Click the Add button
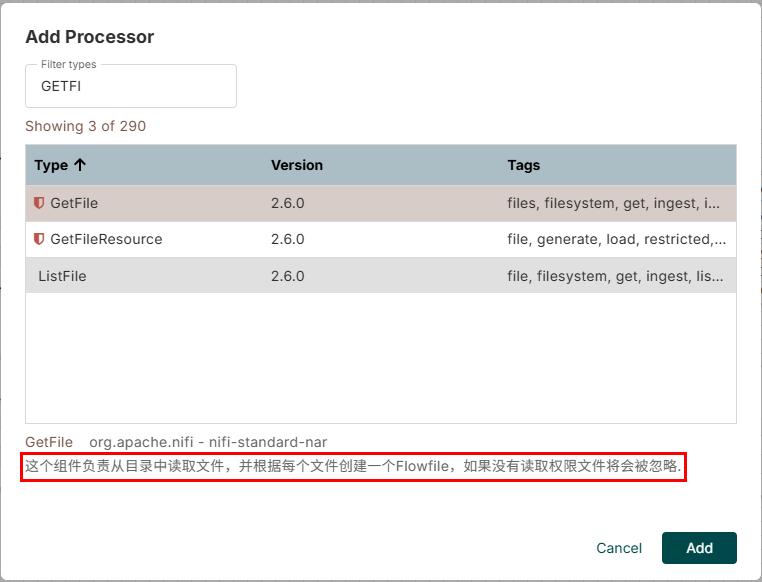 [699, 548]
